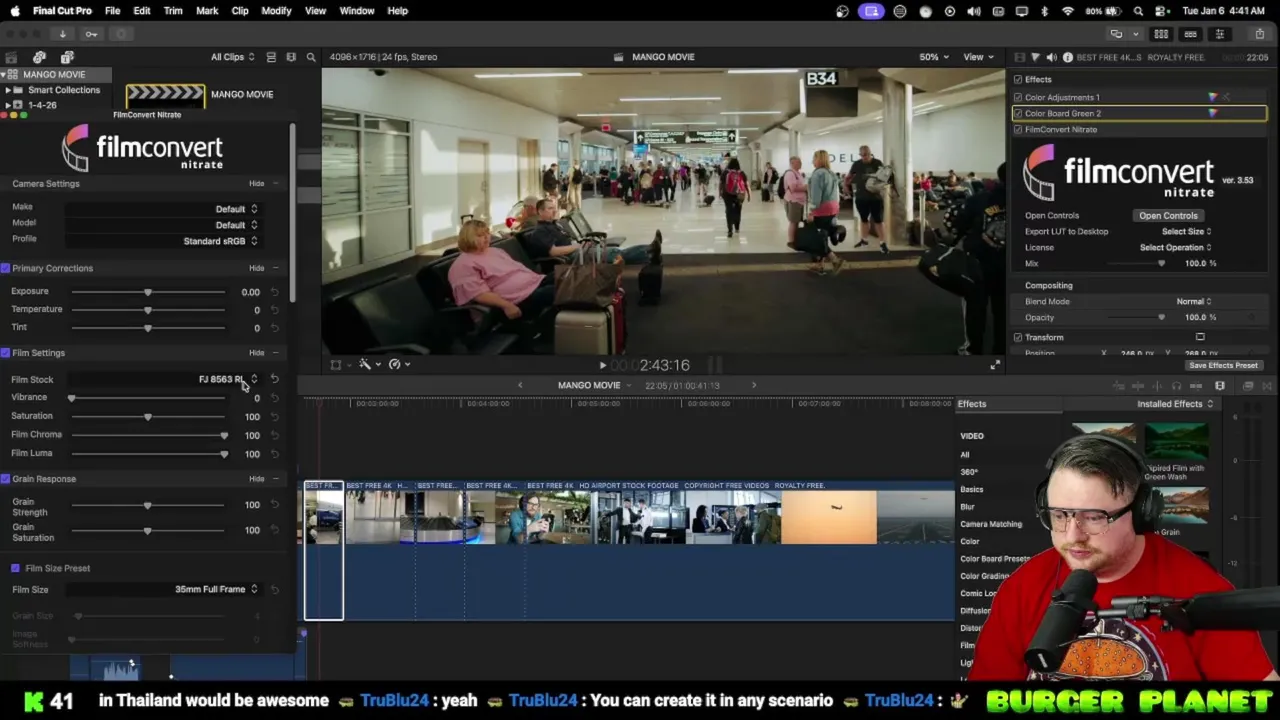Toggle the timeline panel icon
The image size is (1280, 720).
[1190, 34]
